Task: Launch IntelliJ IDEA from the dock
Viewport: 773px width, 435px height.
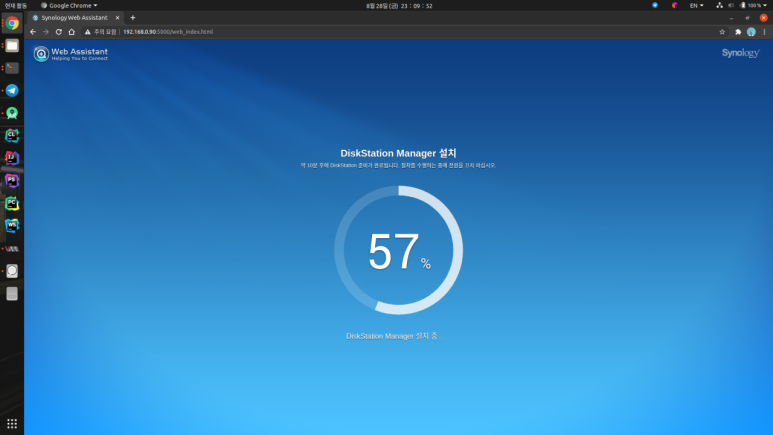Action: pos(12,158)
